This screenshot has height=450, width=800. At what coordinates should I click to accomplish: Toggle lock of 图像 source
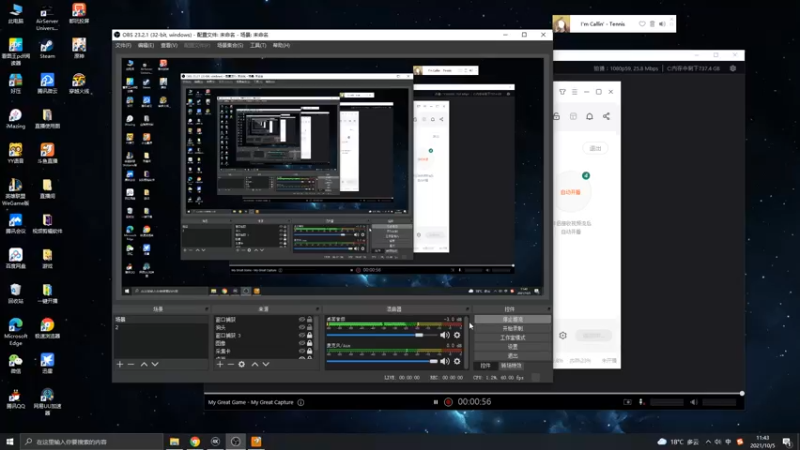(x=310, y=343)
